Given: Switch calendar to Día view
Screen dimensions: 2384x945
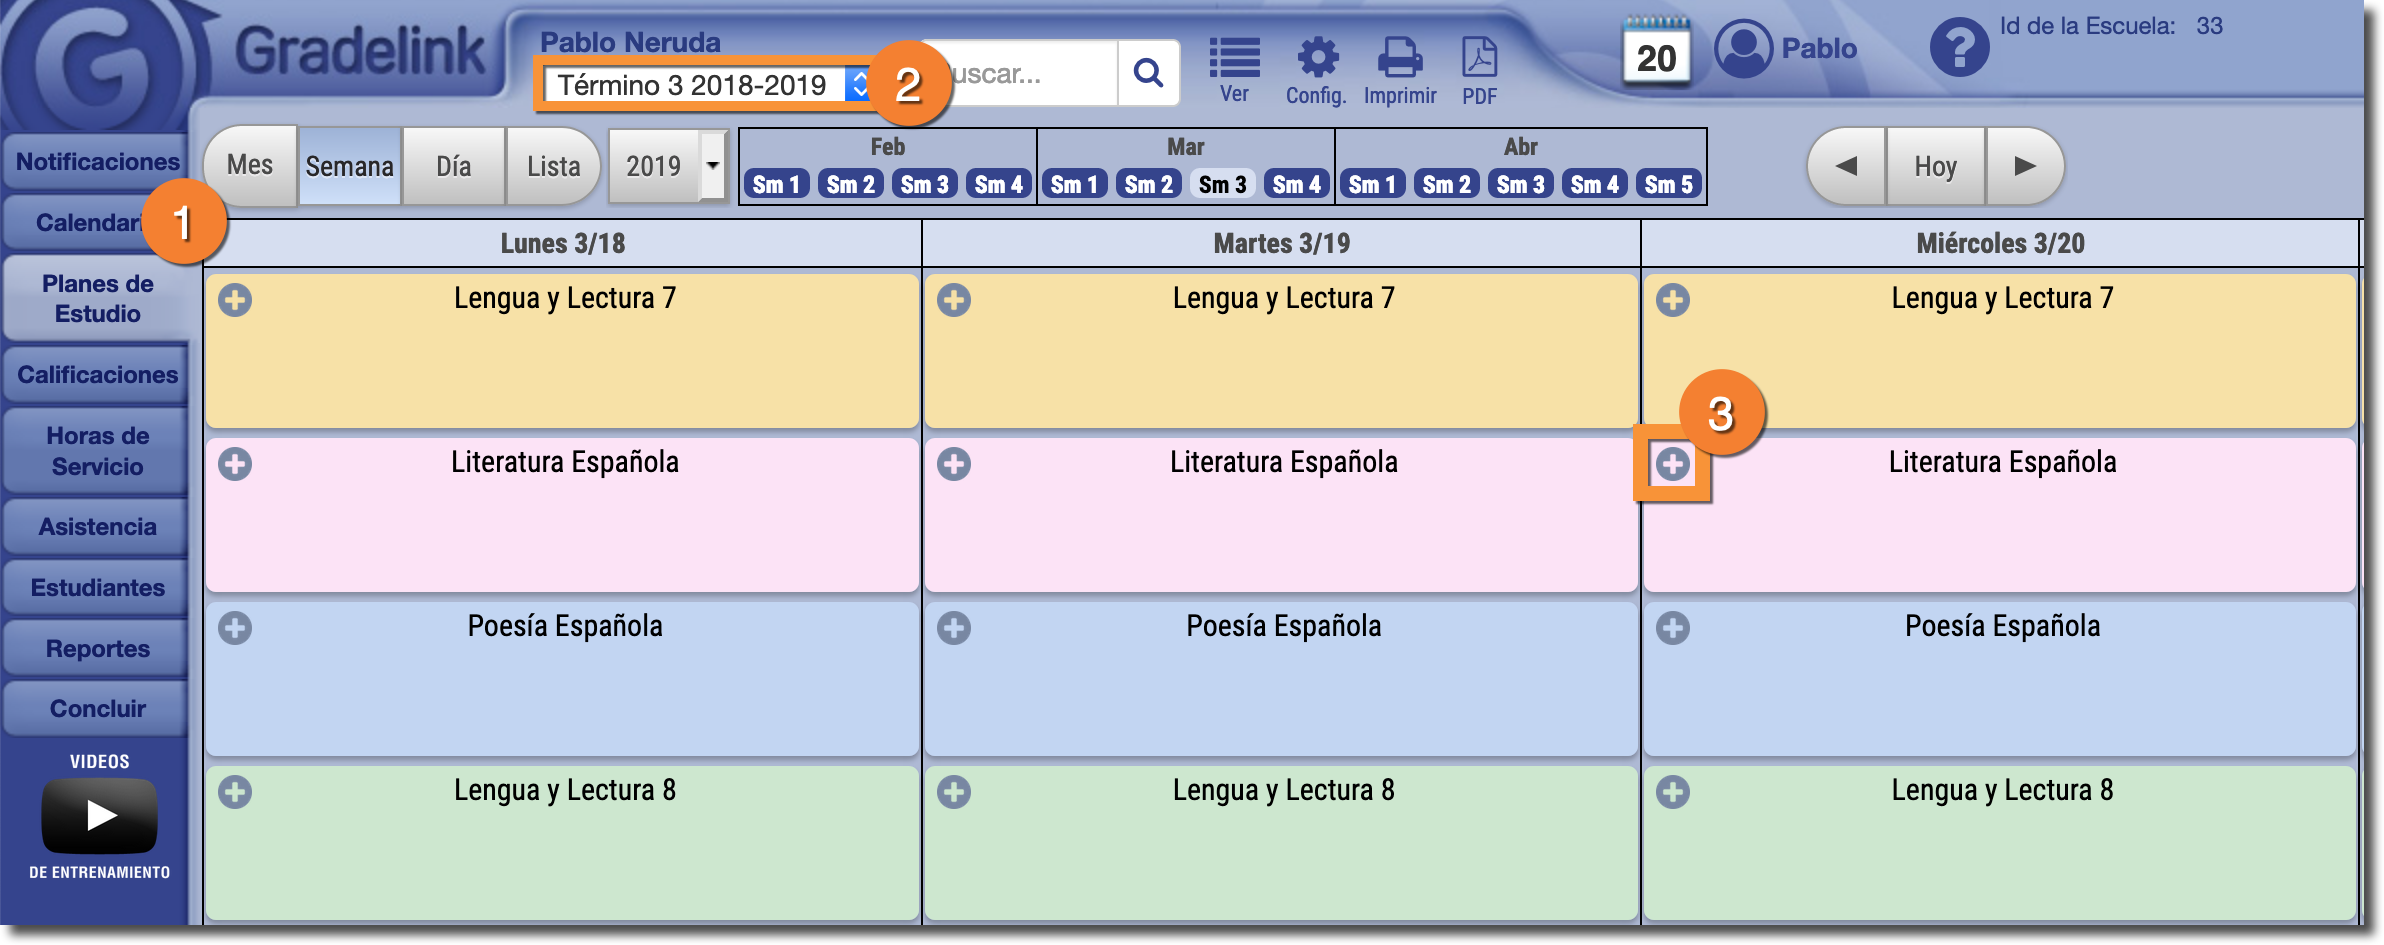Looking at the screenshot, I should coord(453,166).
